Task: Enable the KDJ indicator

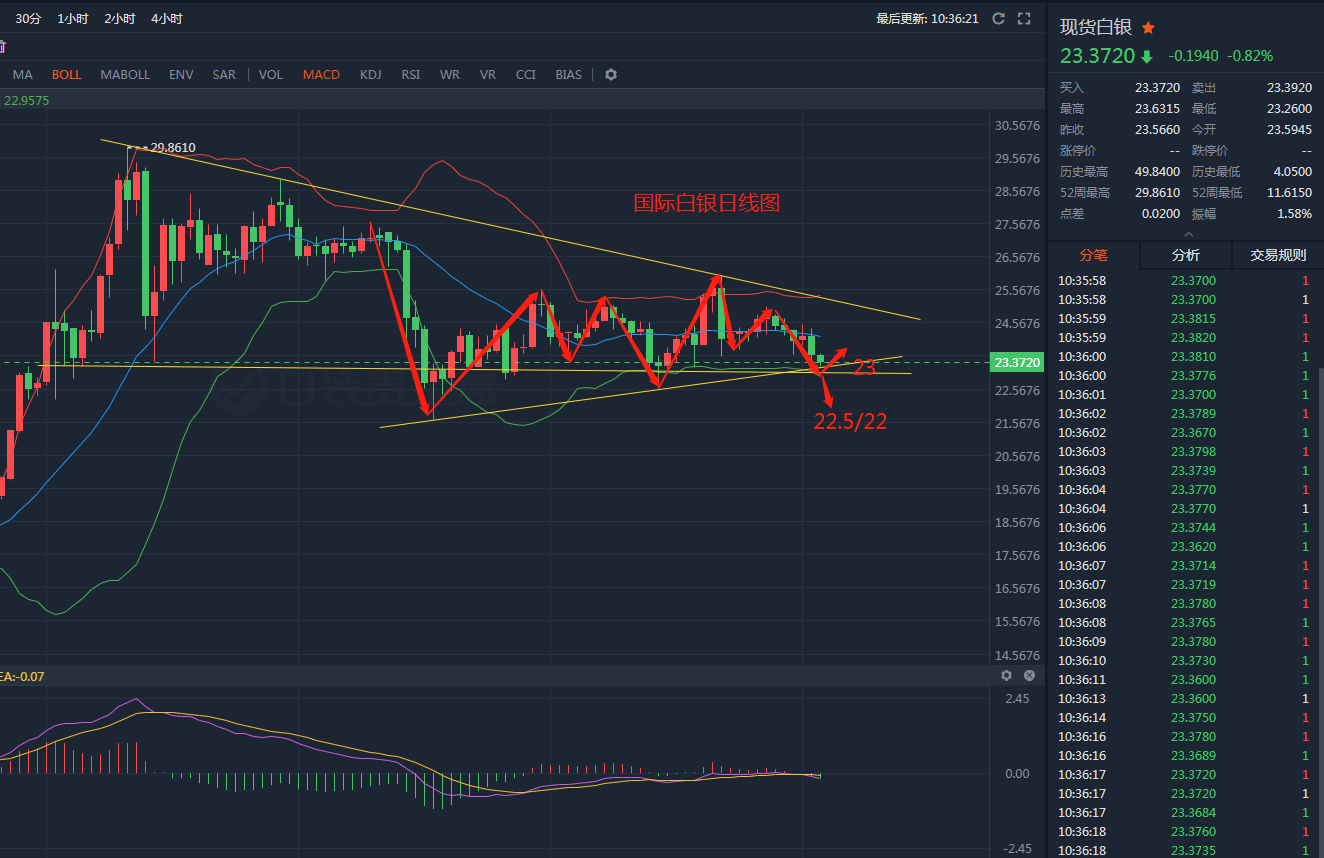Action: [x=370, y=75]
